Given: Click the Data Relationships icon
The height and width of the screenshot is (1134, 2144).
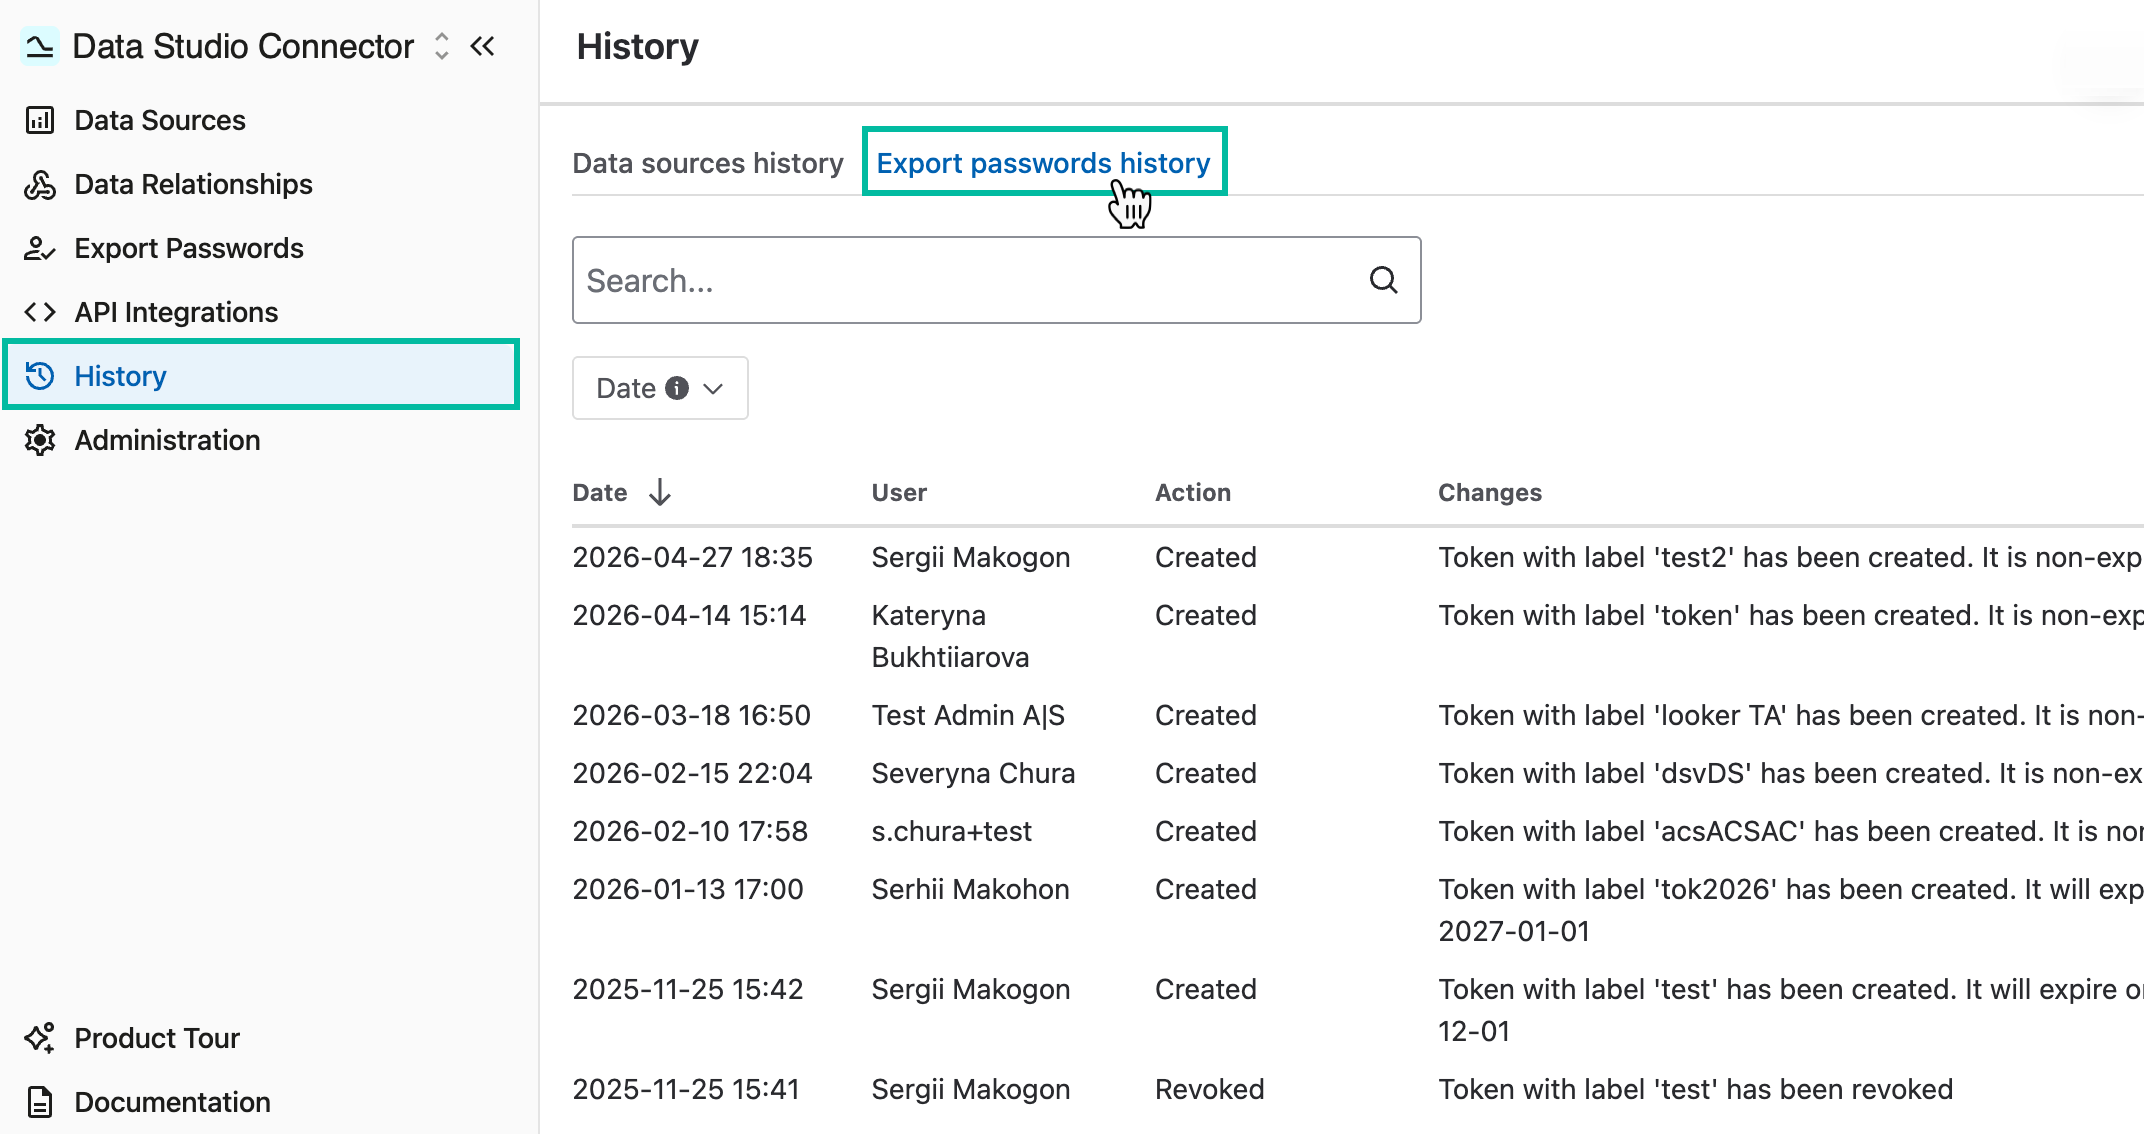Looking at the screenshot, I should (x=40, y=184).
